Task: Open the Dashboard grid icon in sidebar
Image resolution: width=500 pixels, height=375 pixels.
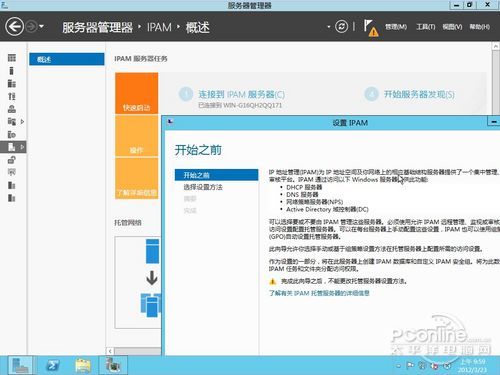Action: point(12,58)
